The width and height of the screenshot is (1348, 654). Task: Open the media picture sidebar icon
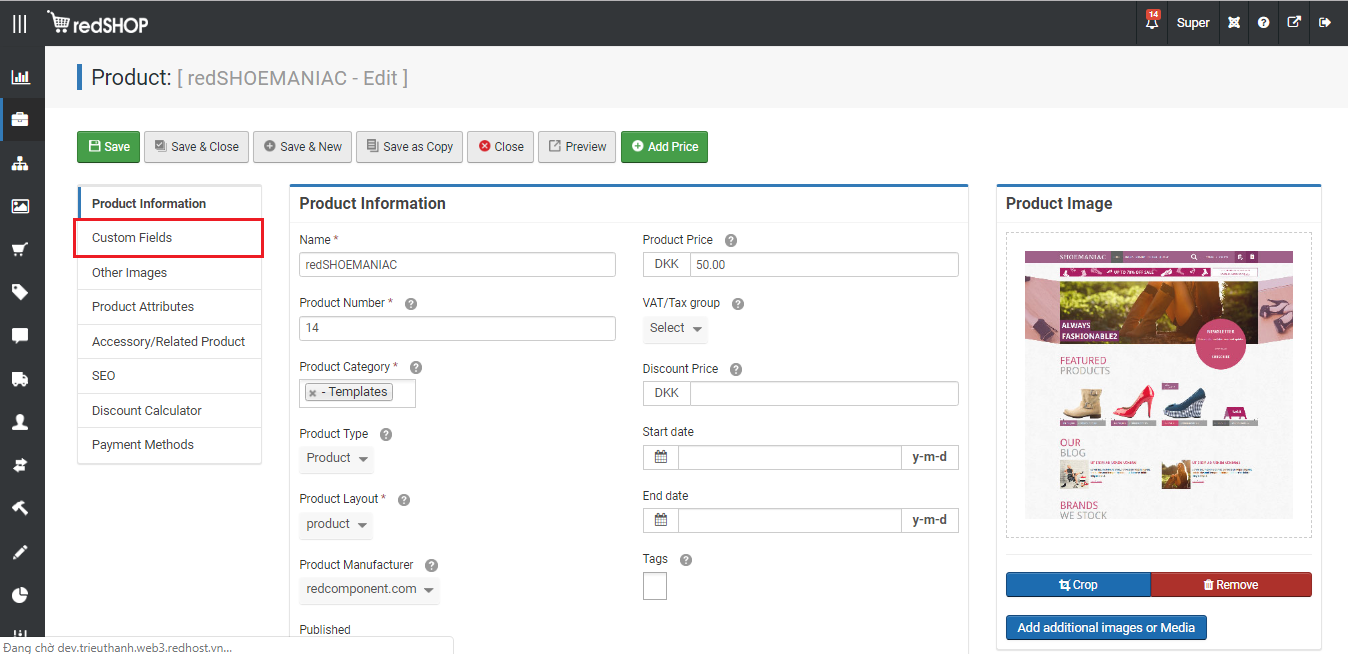[x=20, y=206]
